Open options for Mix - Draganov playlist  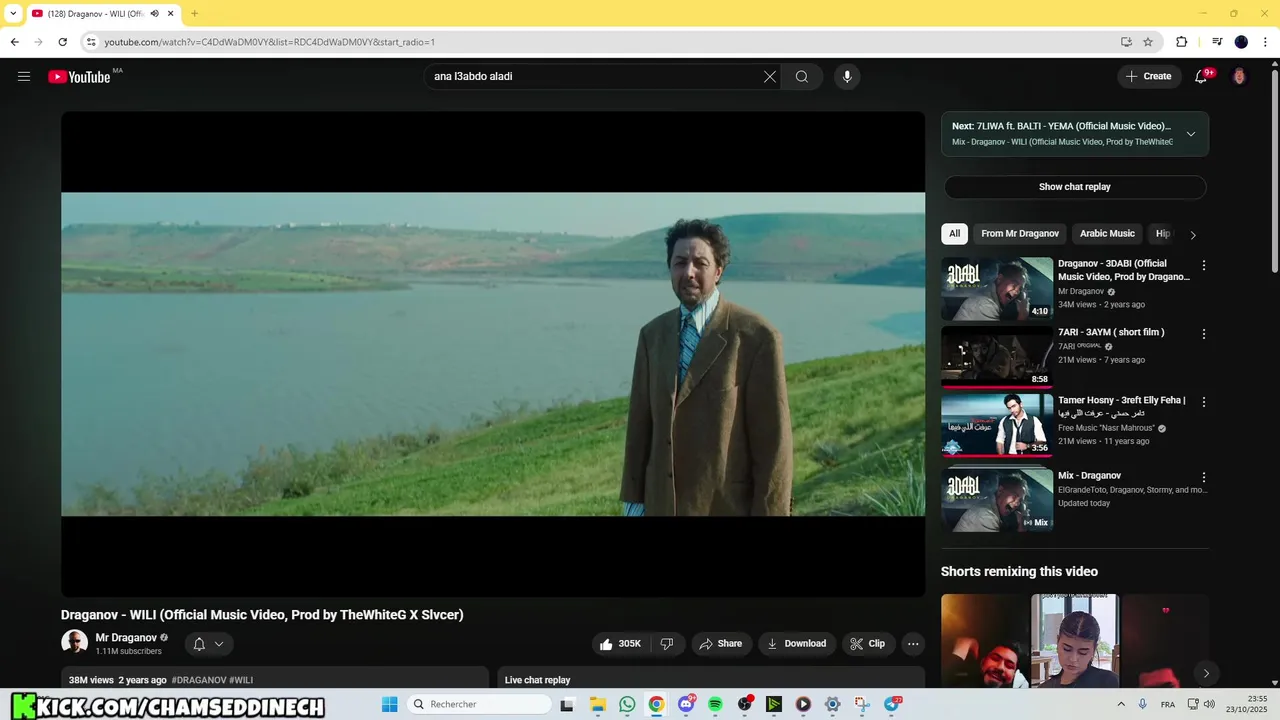pyautogui.click(x=1204, y=478)
